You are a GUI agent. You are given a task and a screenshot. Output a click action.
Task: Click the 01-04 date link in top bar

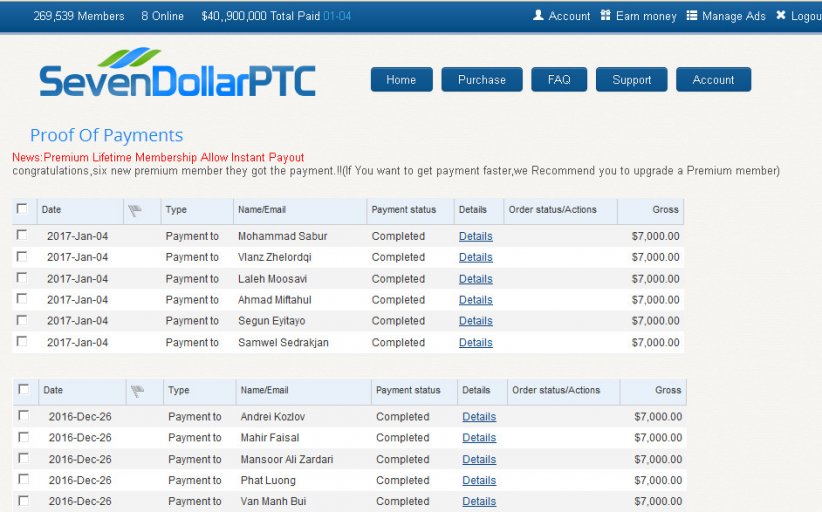[337, 16]
